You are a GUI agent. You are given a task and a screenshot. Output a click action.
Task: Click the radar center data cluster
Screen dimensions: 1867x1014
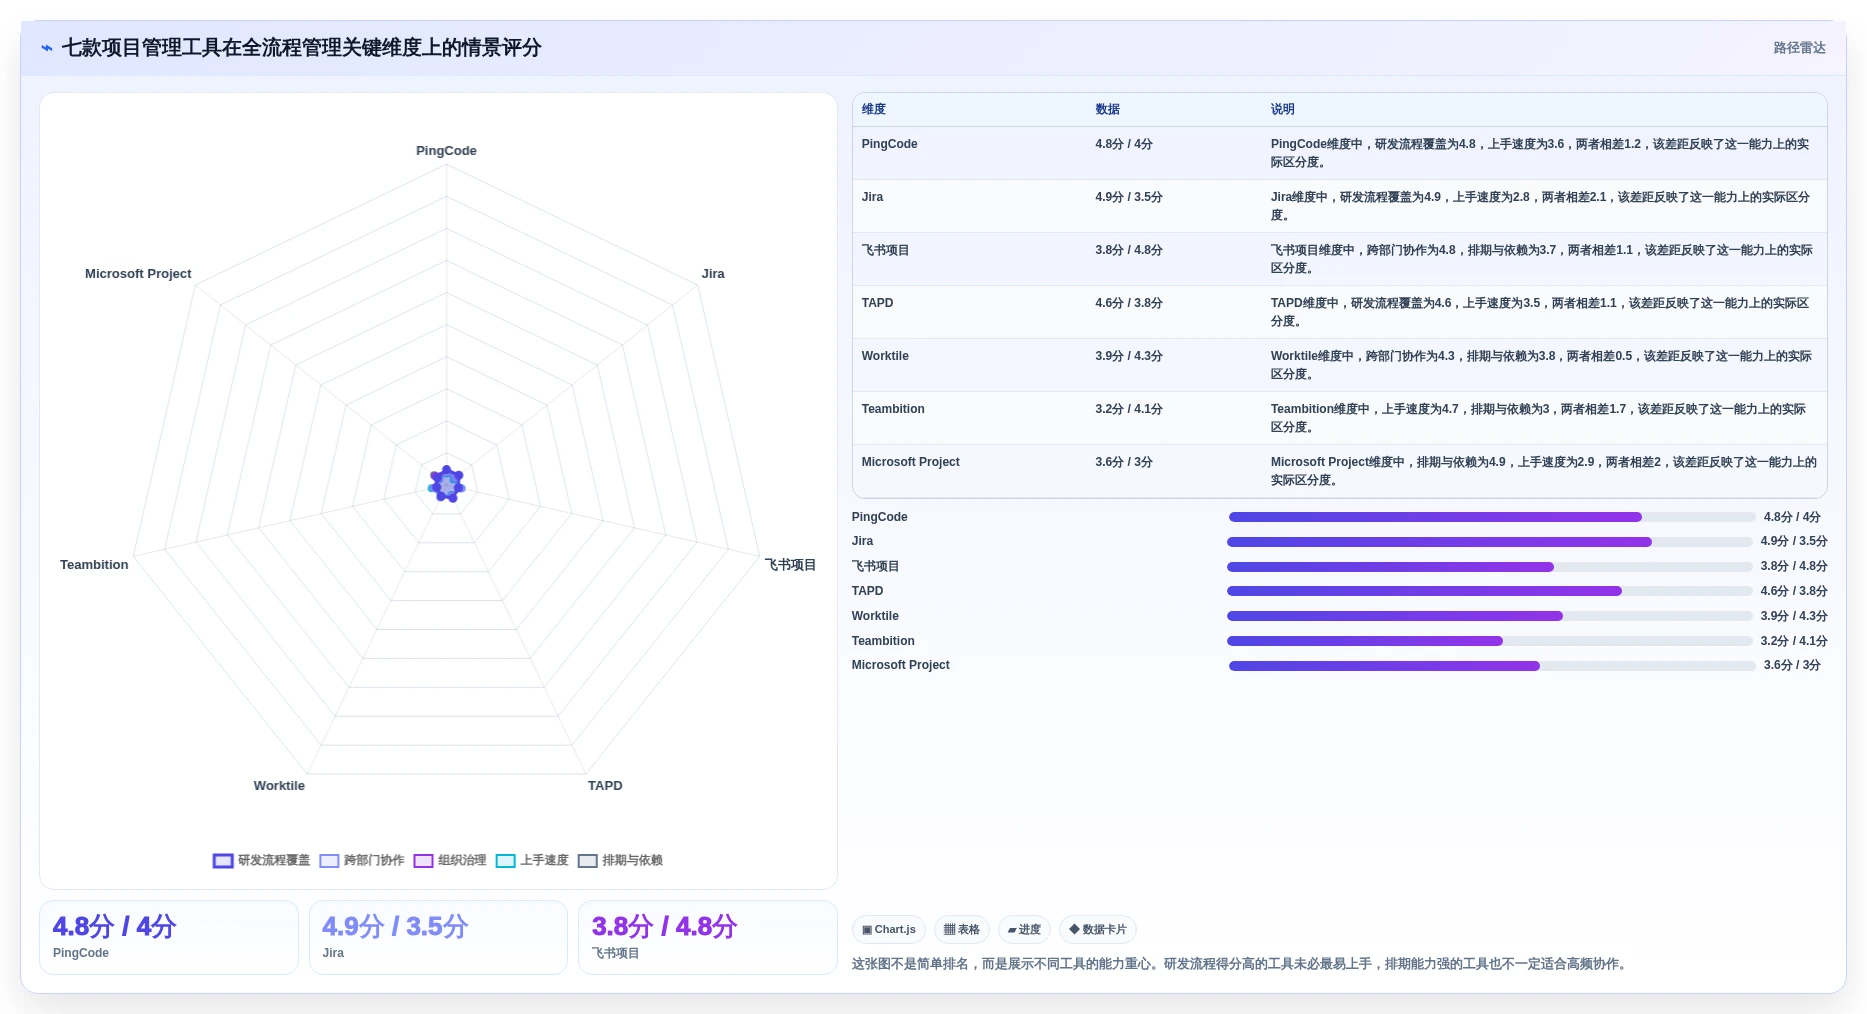[x=447, y=484]
